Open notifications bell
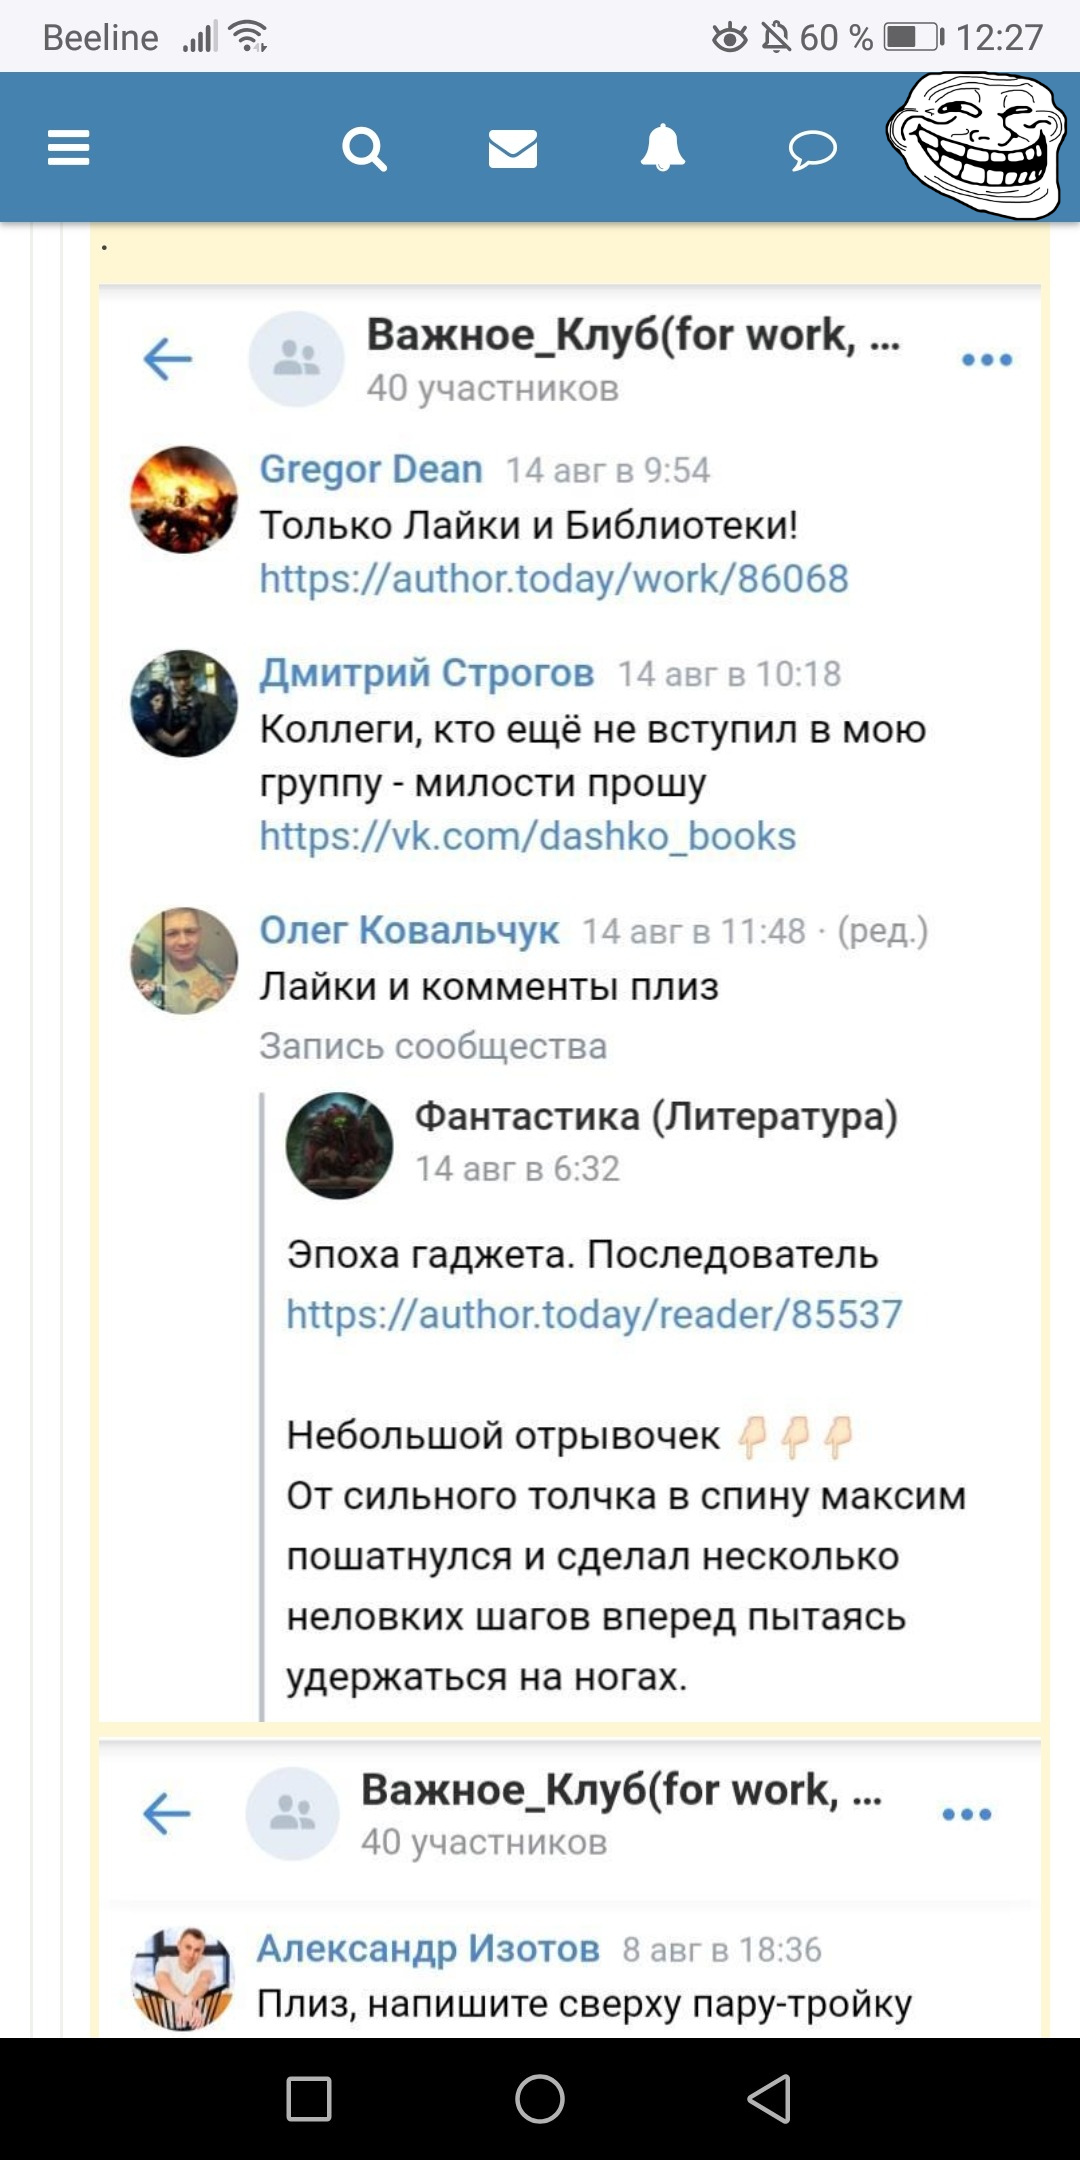This screenshot has height=2160, width=1080. [x=662, y=149]
